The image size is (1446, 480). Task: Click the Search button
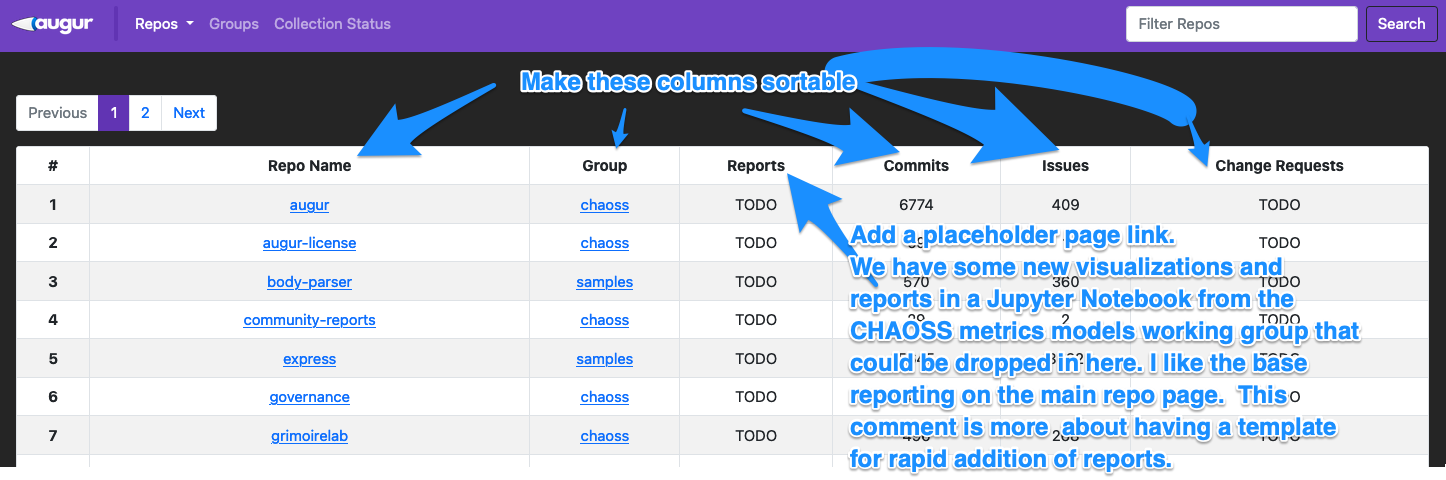pyautogui.click(x=1401, y=24)
